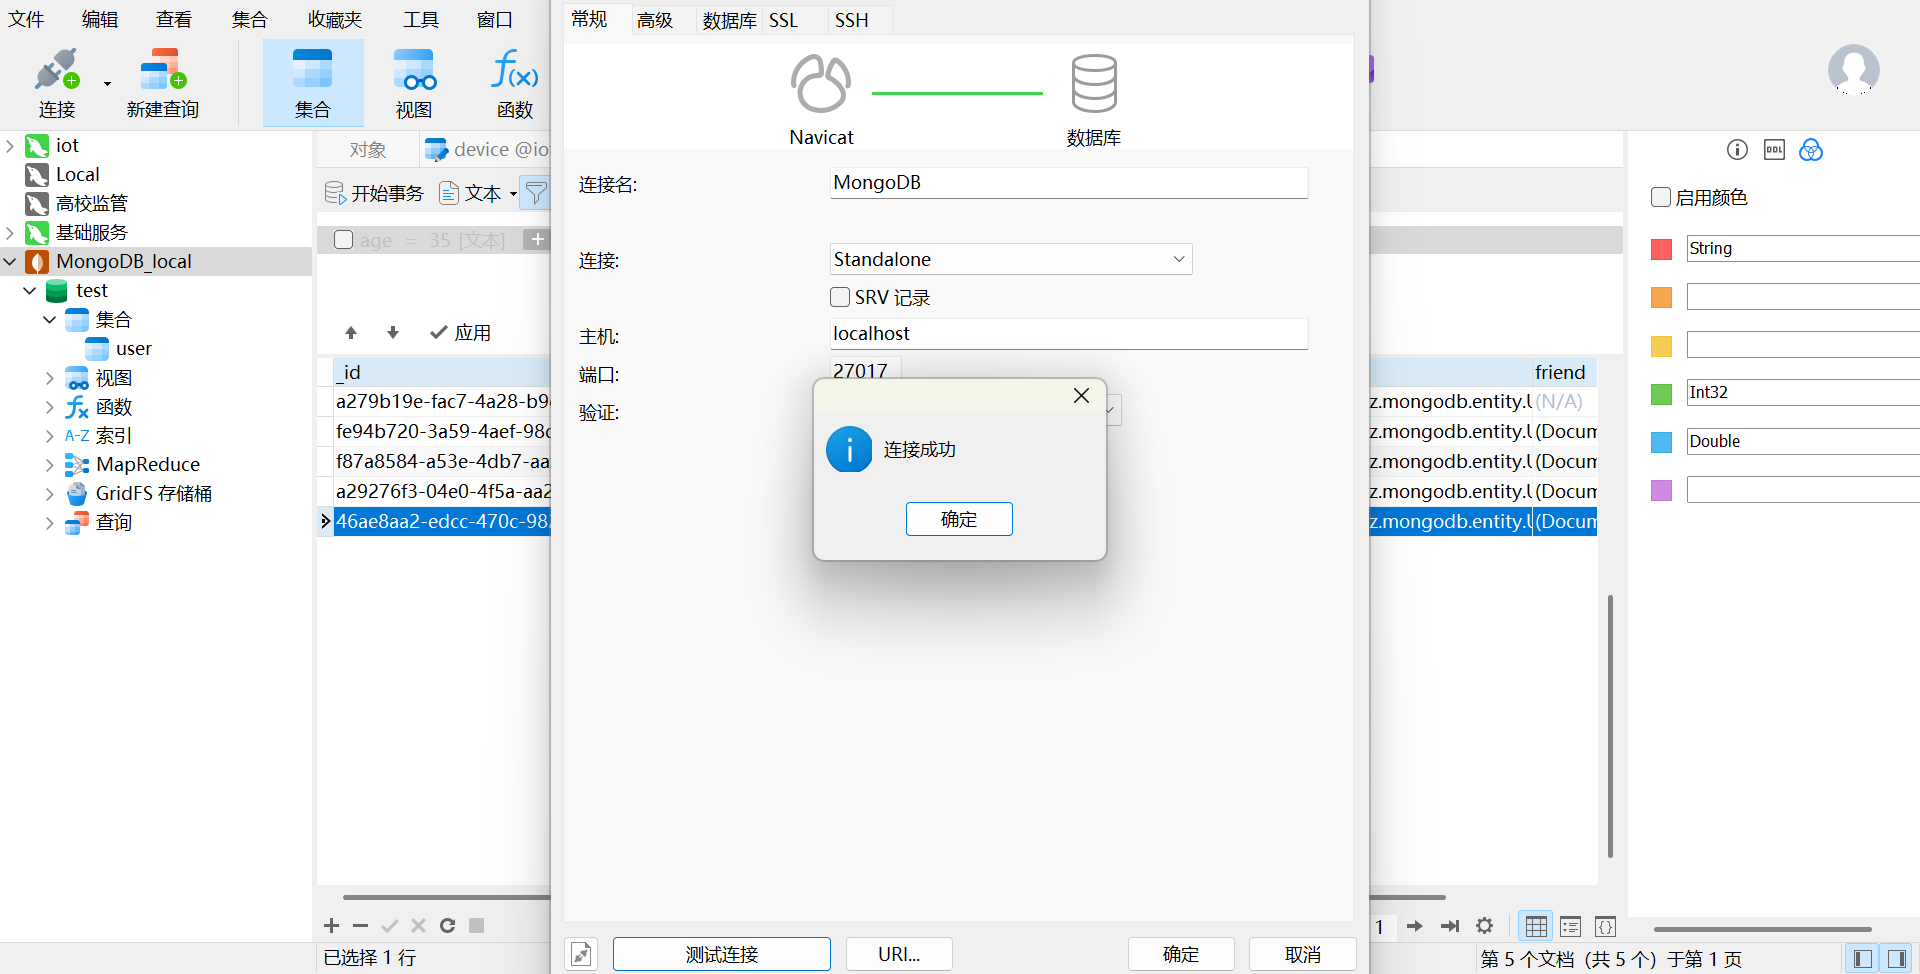Enable the SRV 记录 checkbox
1920x974 pixels.
840,297
